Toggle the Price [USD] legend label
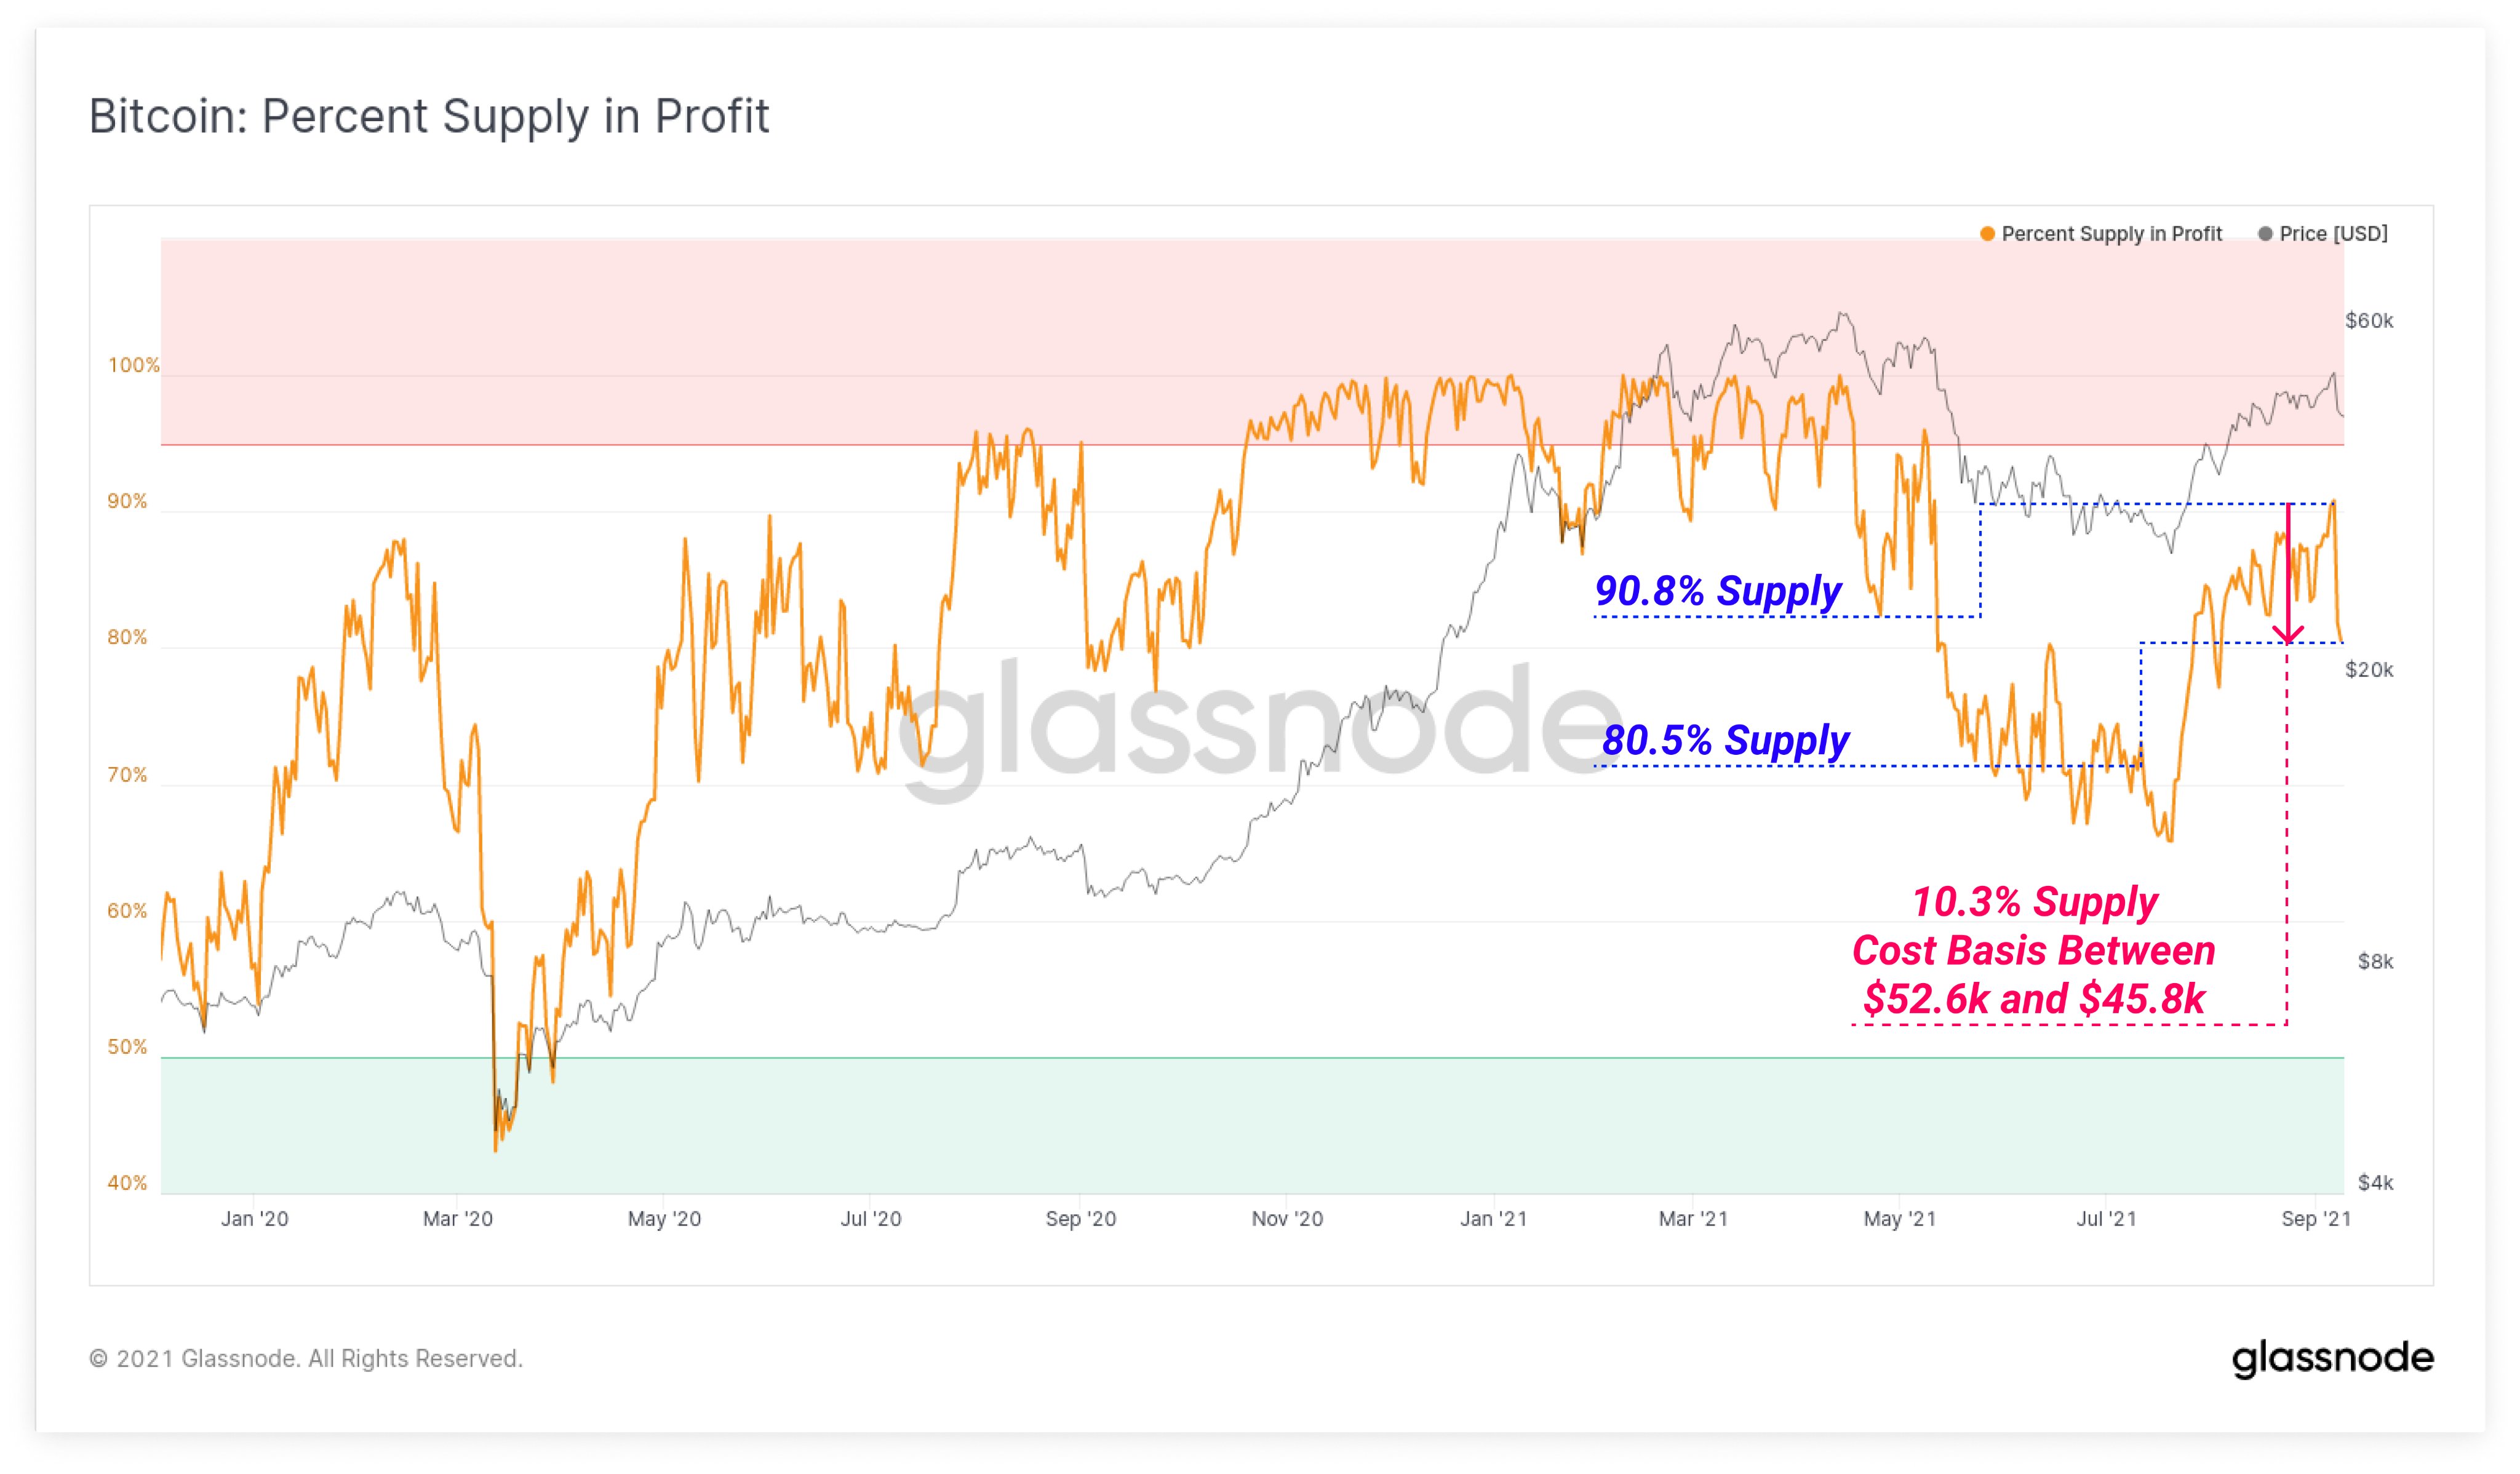Screen dimensions: 2520x1474 [2333, 234]
